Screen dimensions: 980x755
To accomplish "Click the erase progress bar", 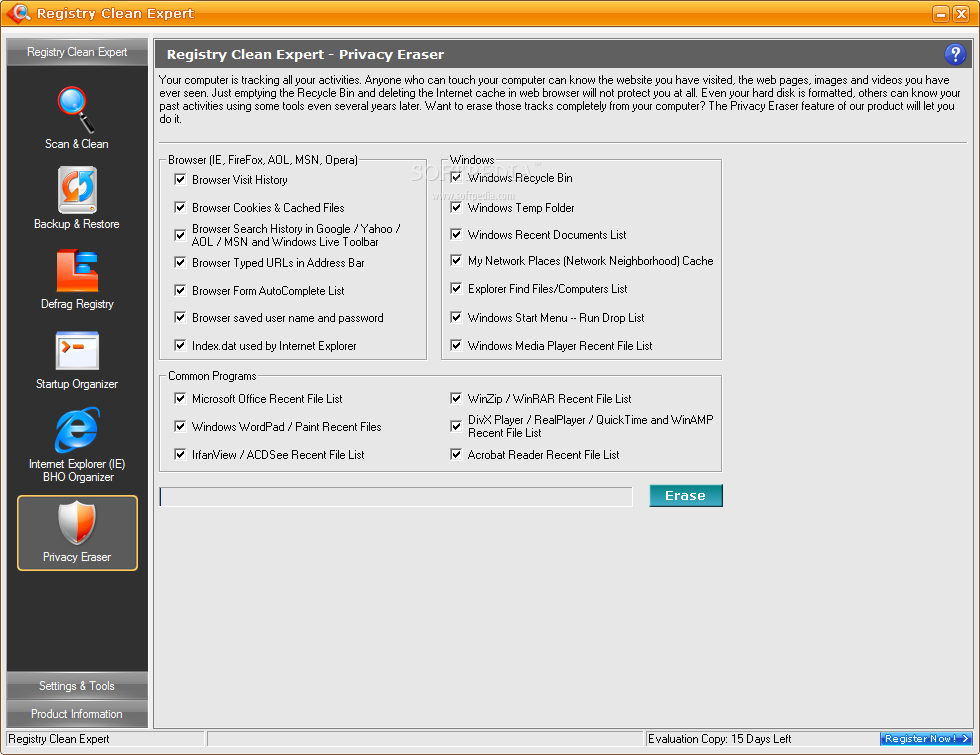I will coord(396,497).
